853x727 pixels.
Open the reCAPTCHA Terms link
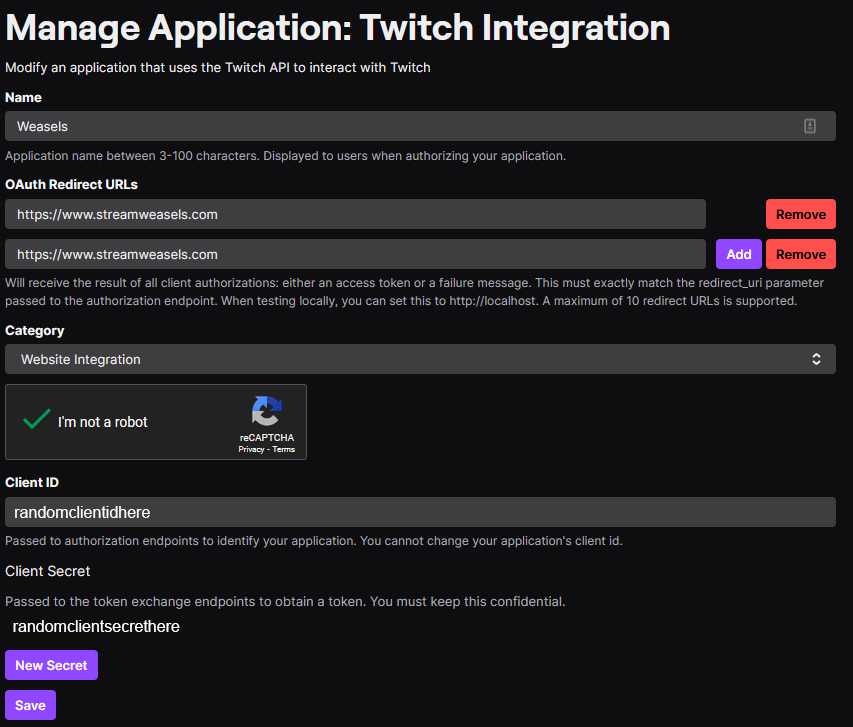pos(283,449)
